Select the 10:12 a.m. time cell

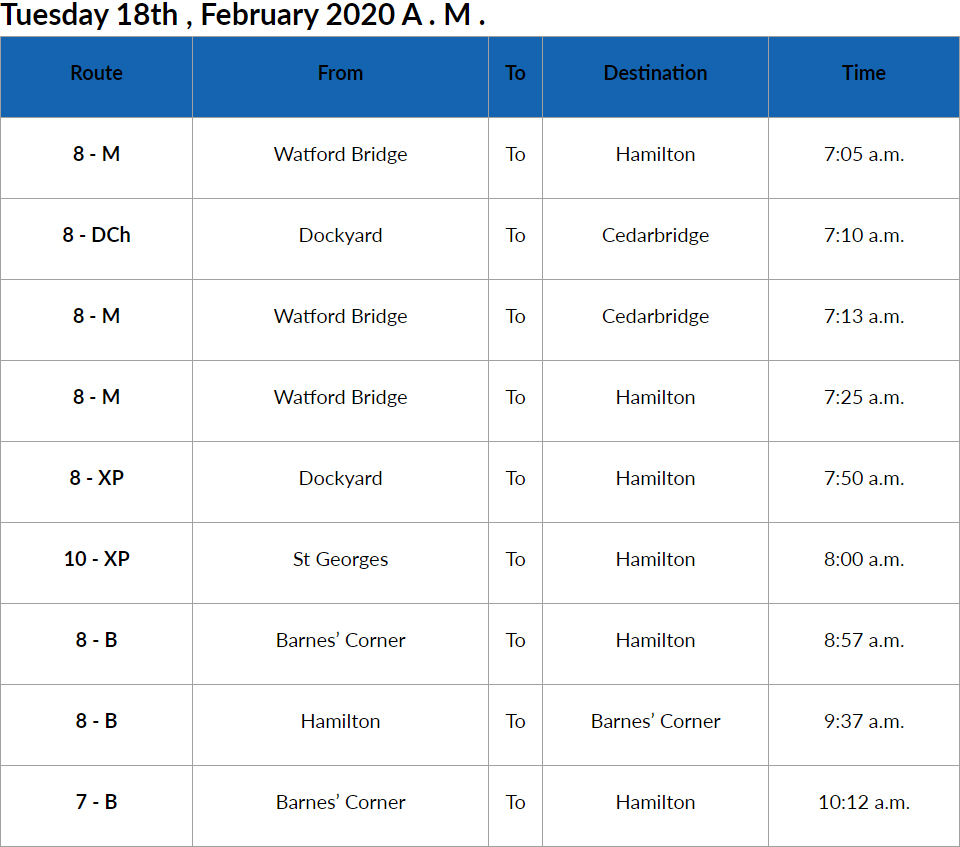(x=864, y=802)
